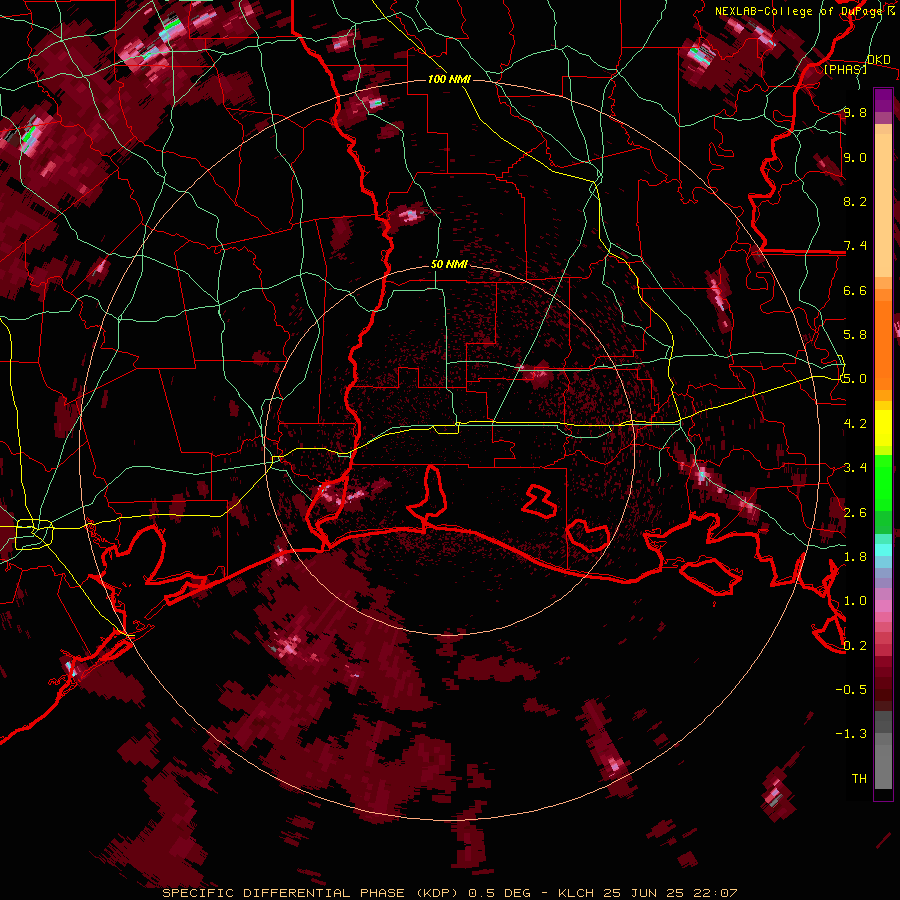Viewport: 900px width, 900px height.
Task: Click the 9.8 scale value
Action: 855,113
